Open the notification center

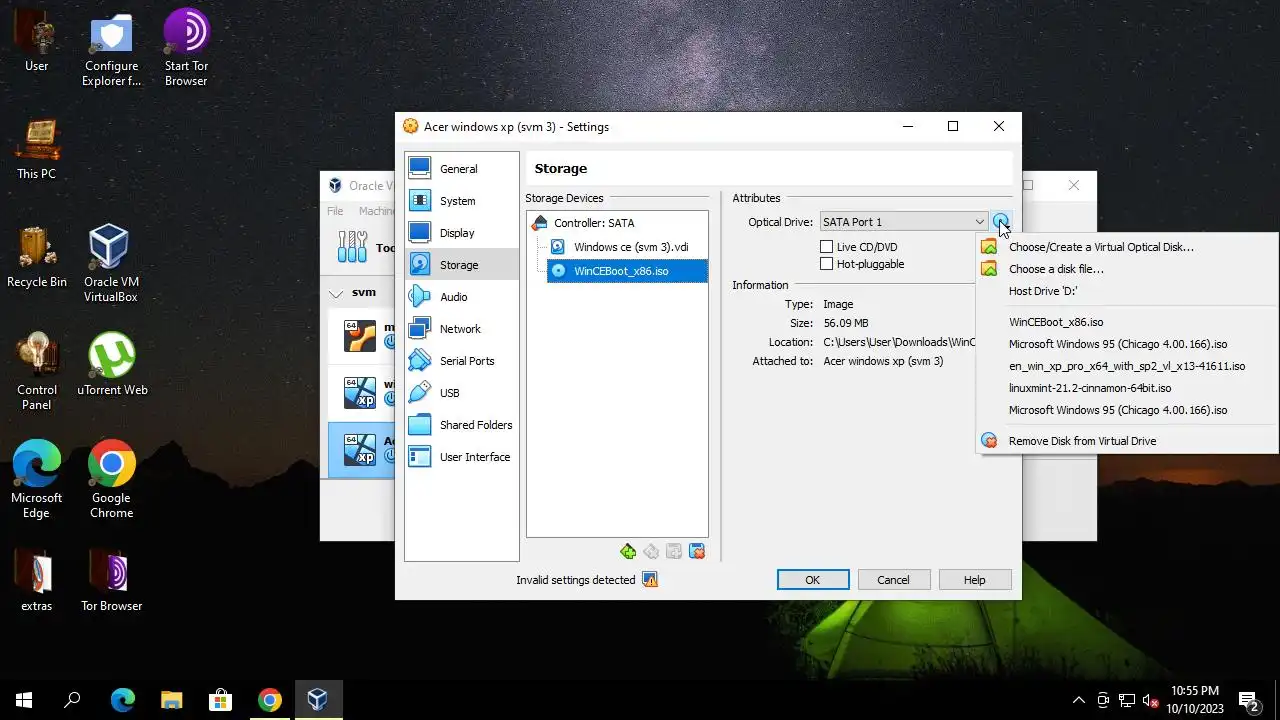(1248, 700)
